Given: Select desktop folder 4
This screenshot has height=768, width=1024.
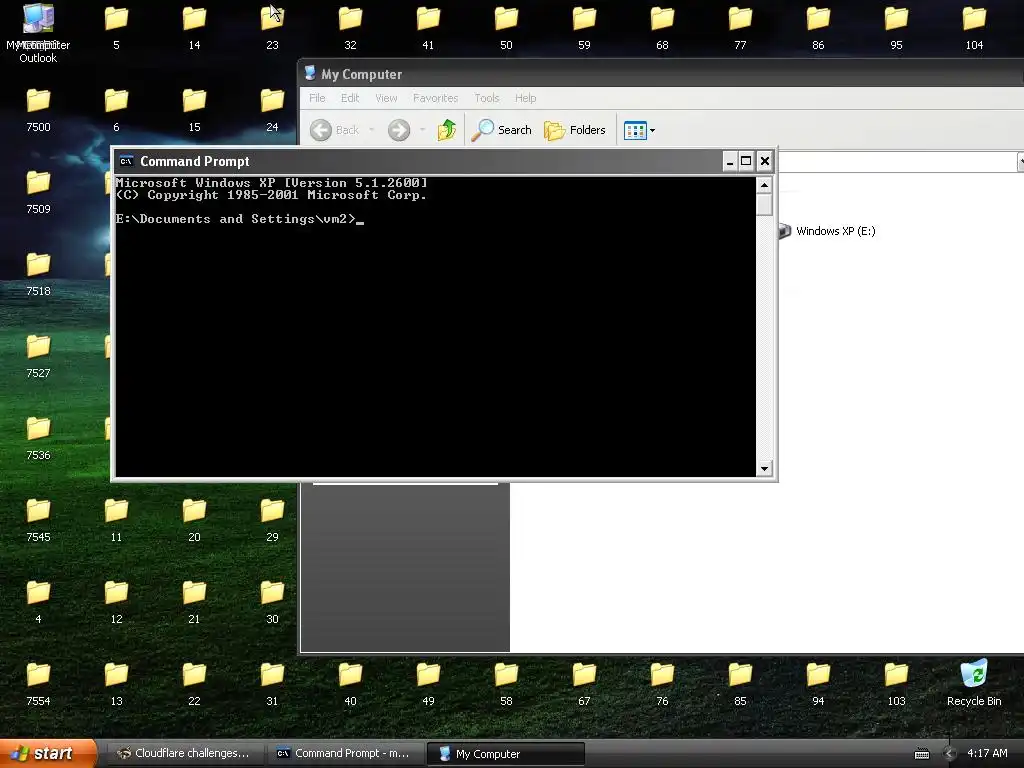Looking at the screenshot, I should [x=38, y=603].
